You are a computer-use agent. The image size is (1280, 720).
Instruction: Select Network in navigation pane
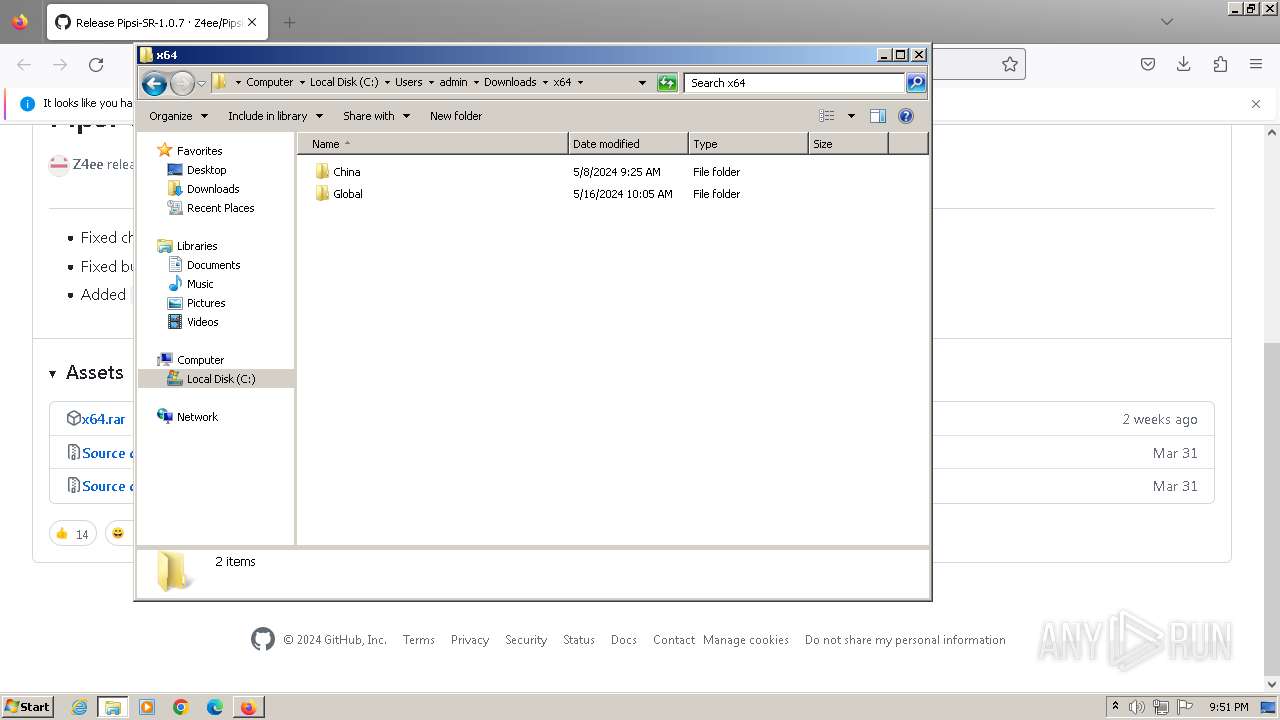click(x=197, y=417)
